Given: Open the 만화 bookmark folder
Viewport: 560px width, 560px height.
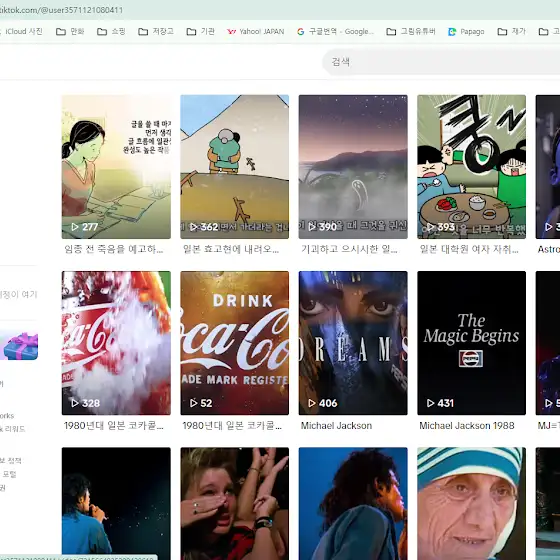Looking at the screenshot, I should coord(70,31).
